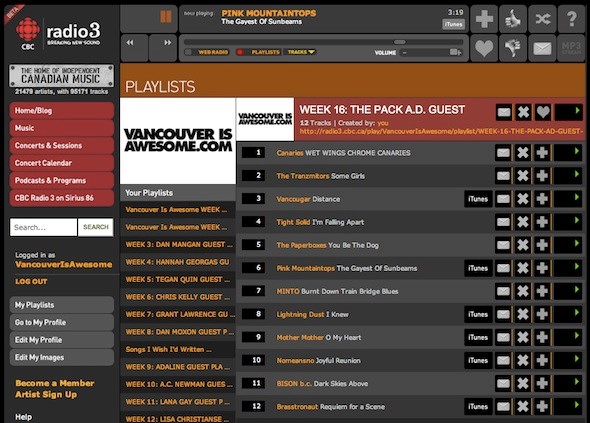Open the Tracks dropdown in the player
Viewport: 590px width, 423px height.
coord(301,52)
